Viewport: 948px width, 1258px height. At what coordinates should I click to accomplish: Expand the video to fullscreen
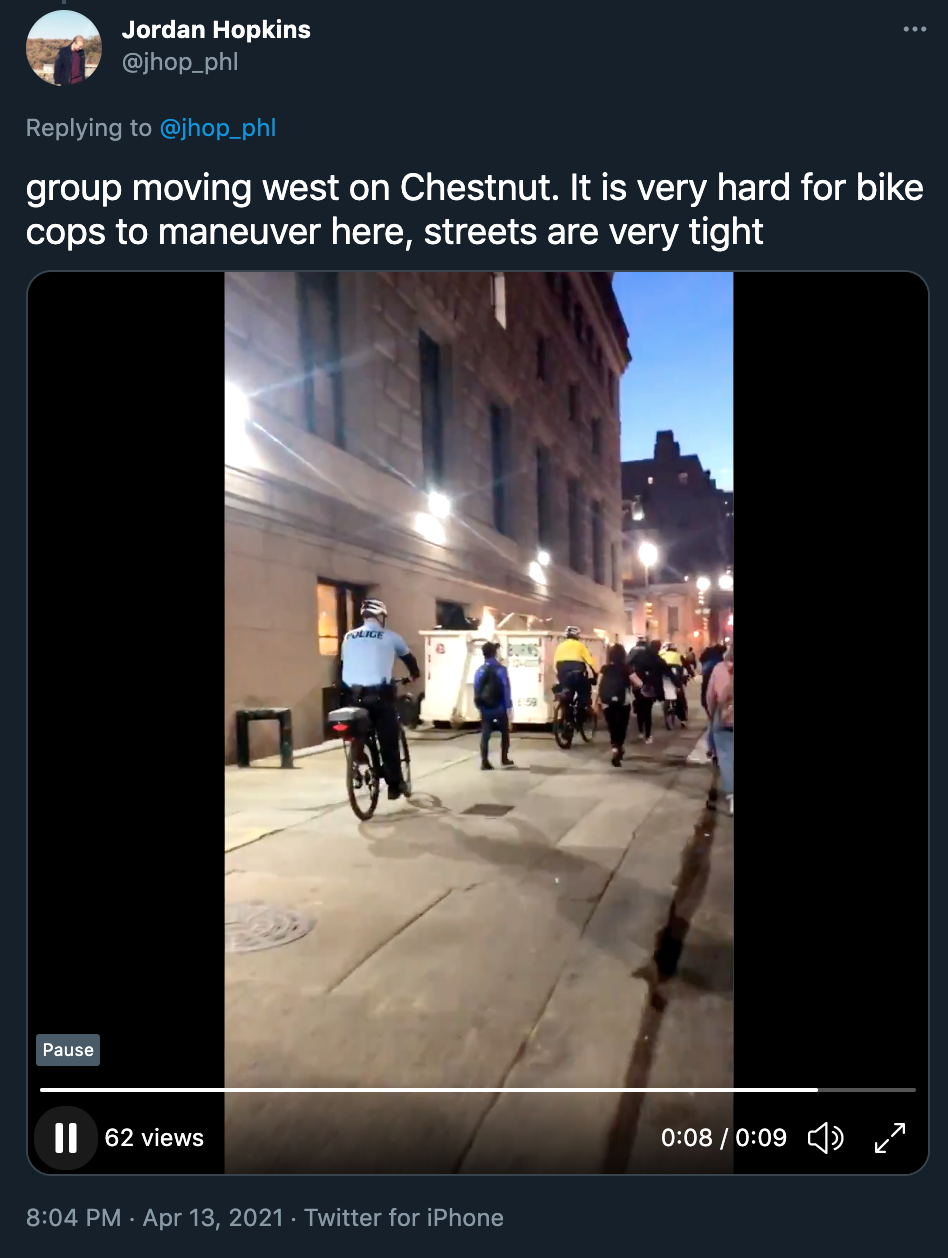[889, 1138]
